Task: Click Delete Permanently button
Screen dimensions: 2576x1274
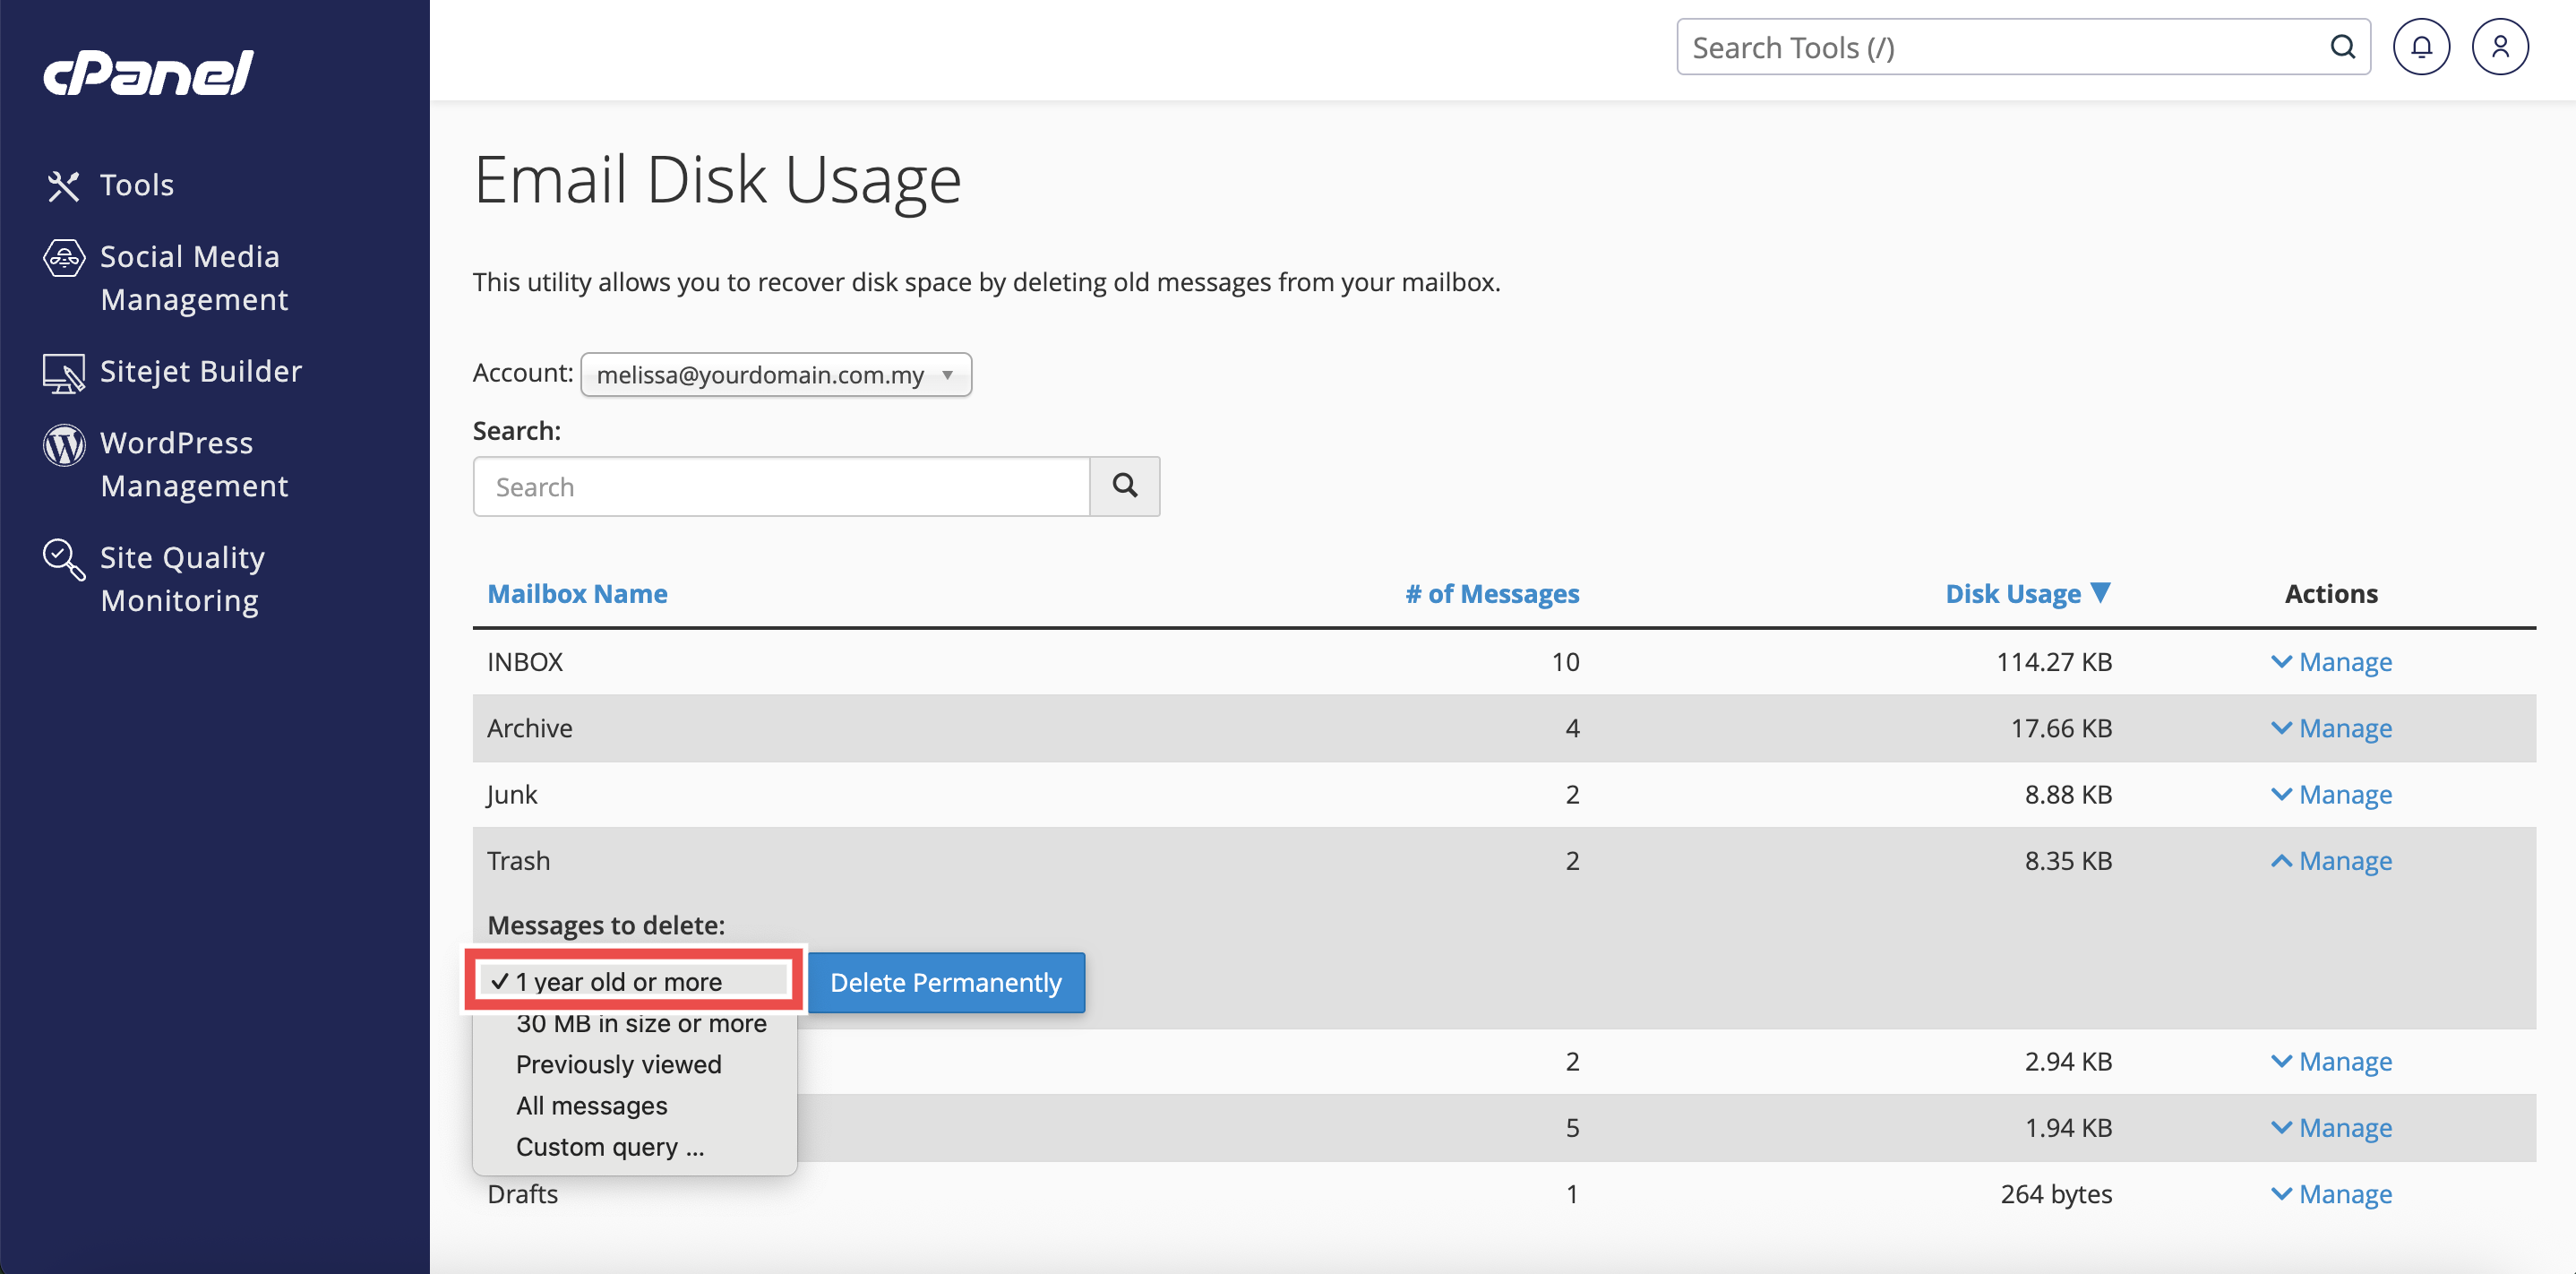Action: pyautogui.click(x=945, y=982)
